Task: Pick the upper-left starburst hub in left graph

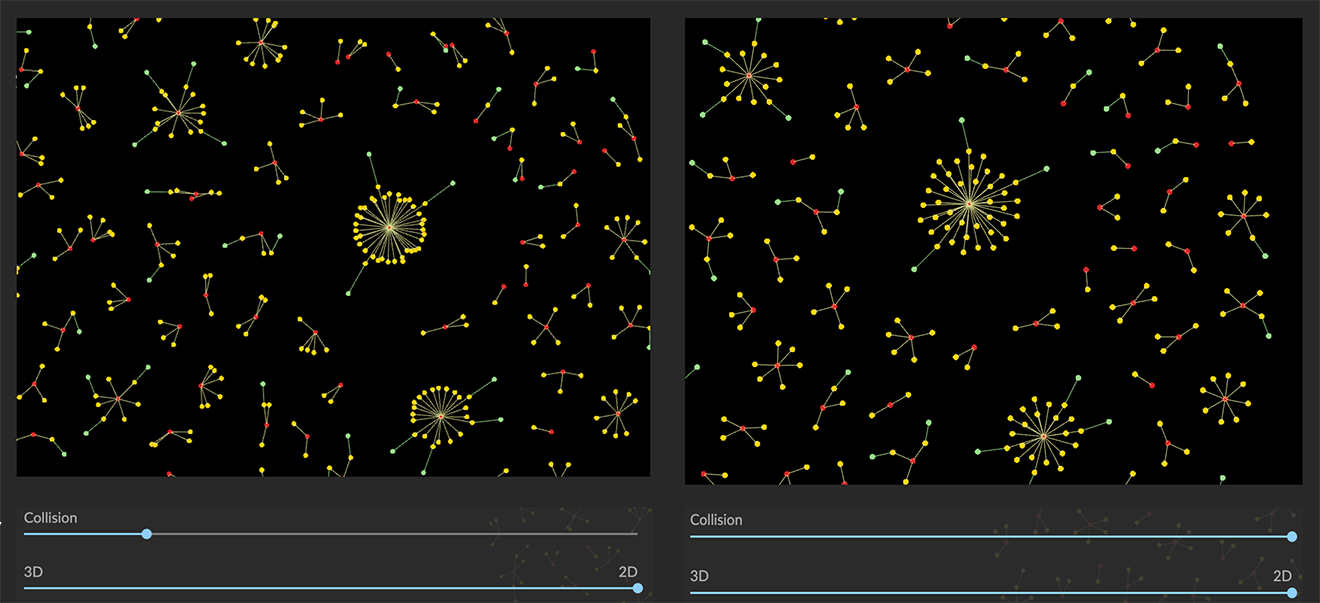Action: point(179,112)
